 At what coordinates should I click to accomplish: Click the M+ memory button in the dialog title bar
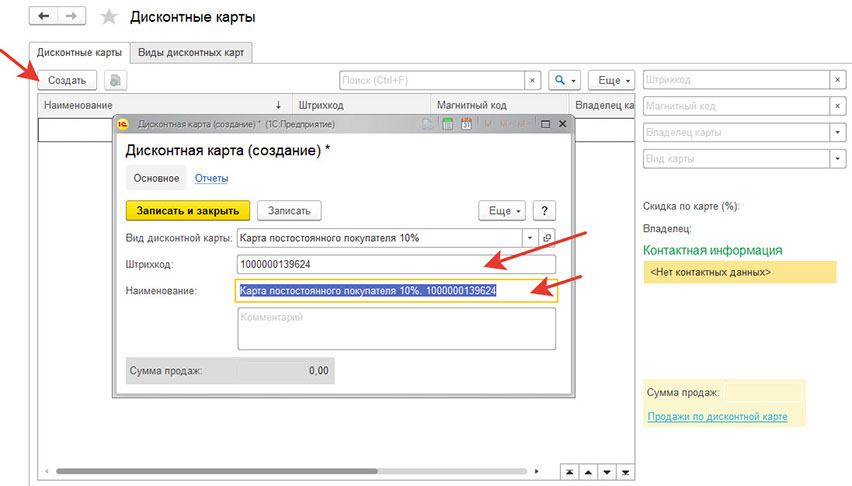[x=505, y=124]
